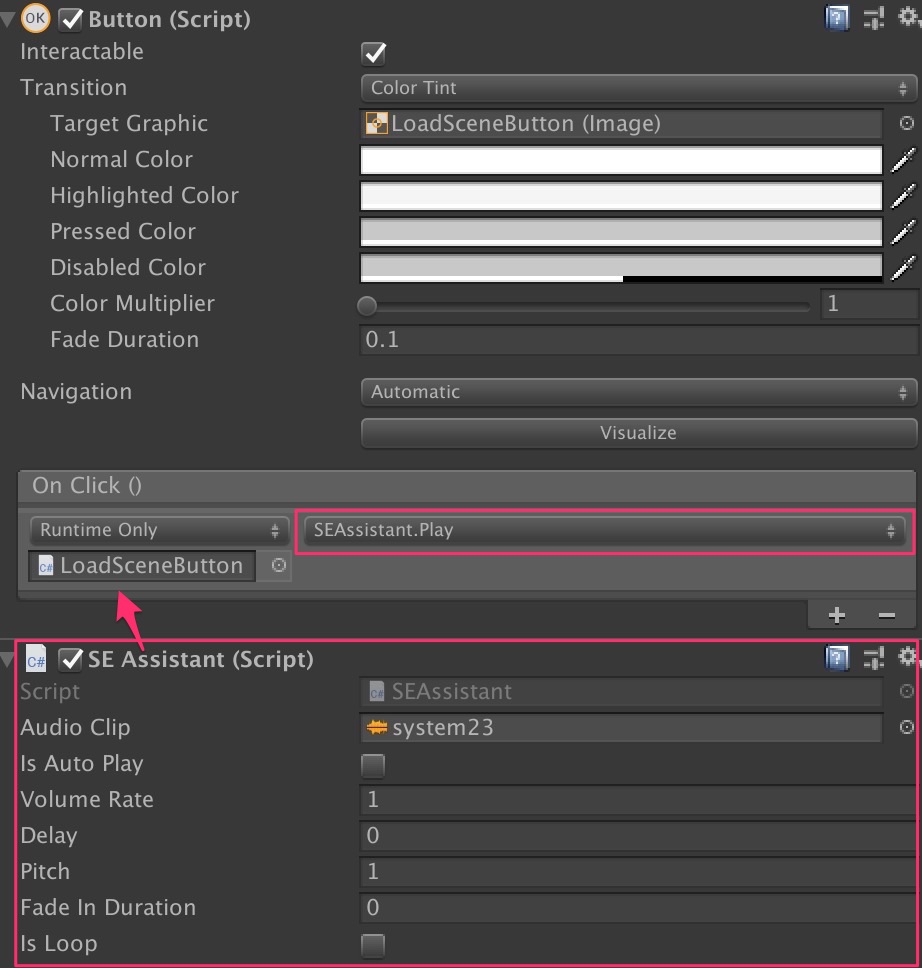The width and height of the screenshot is (922, 968).
Task: Open SE Assistant preset selector icon
Action: tap(874, 658)
